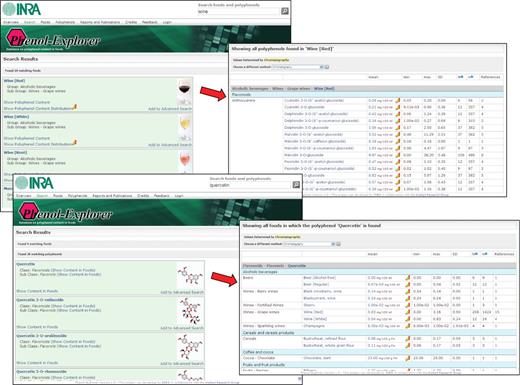Screen dimensions: 520x385
Task: Open Foods menu in the top navigation
Action: click(45, 22)
